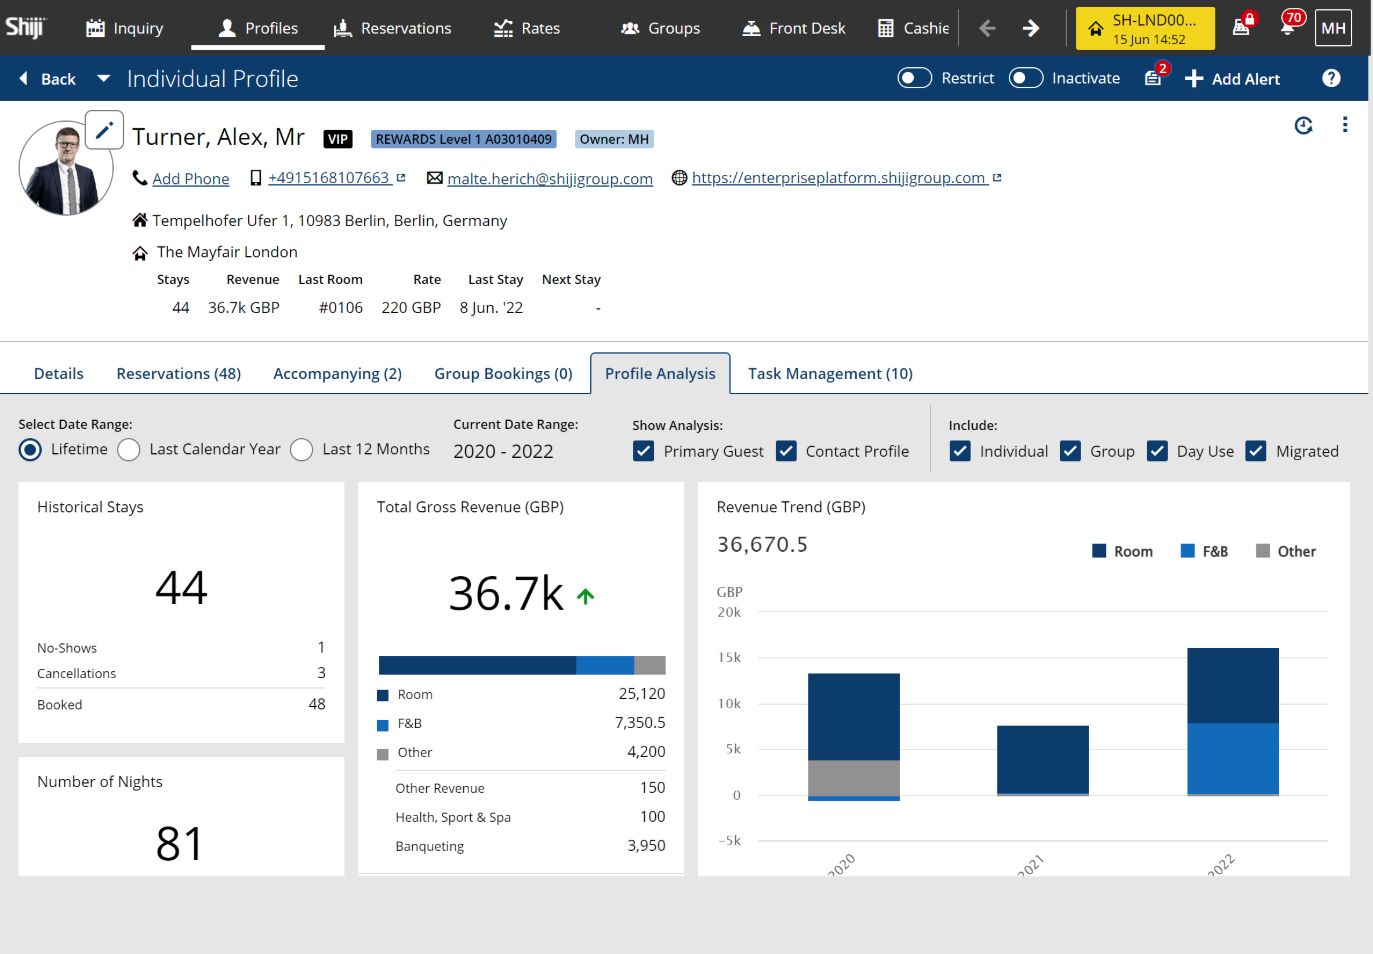Click the locked cash register icon
The image size is (1373, 954).
click(x=1242, y=27)
